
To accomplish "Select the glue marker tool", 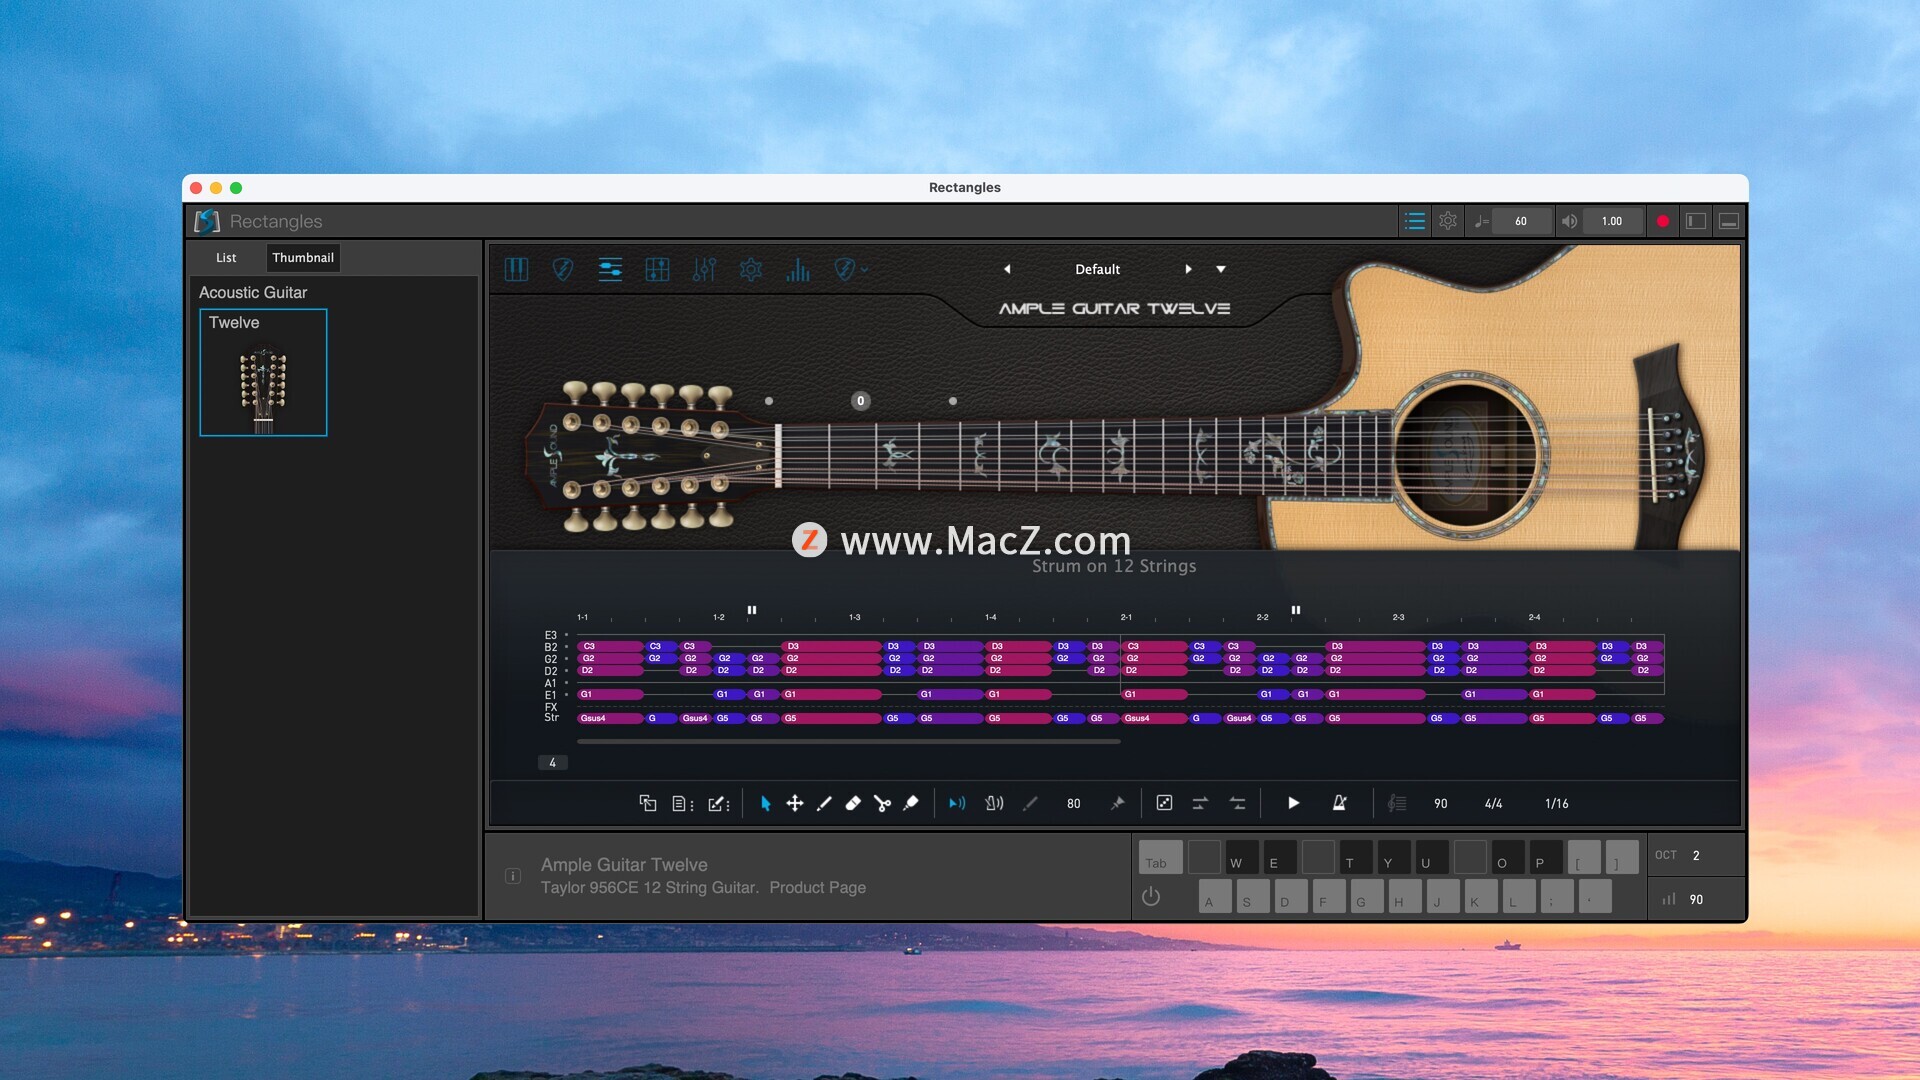I will click(911, 803).
